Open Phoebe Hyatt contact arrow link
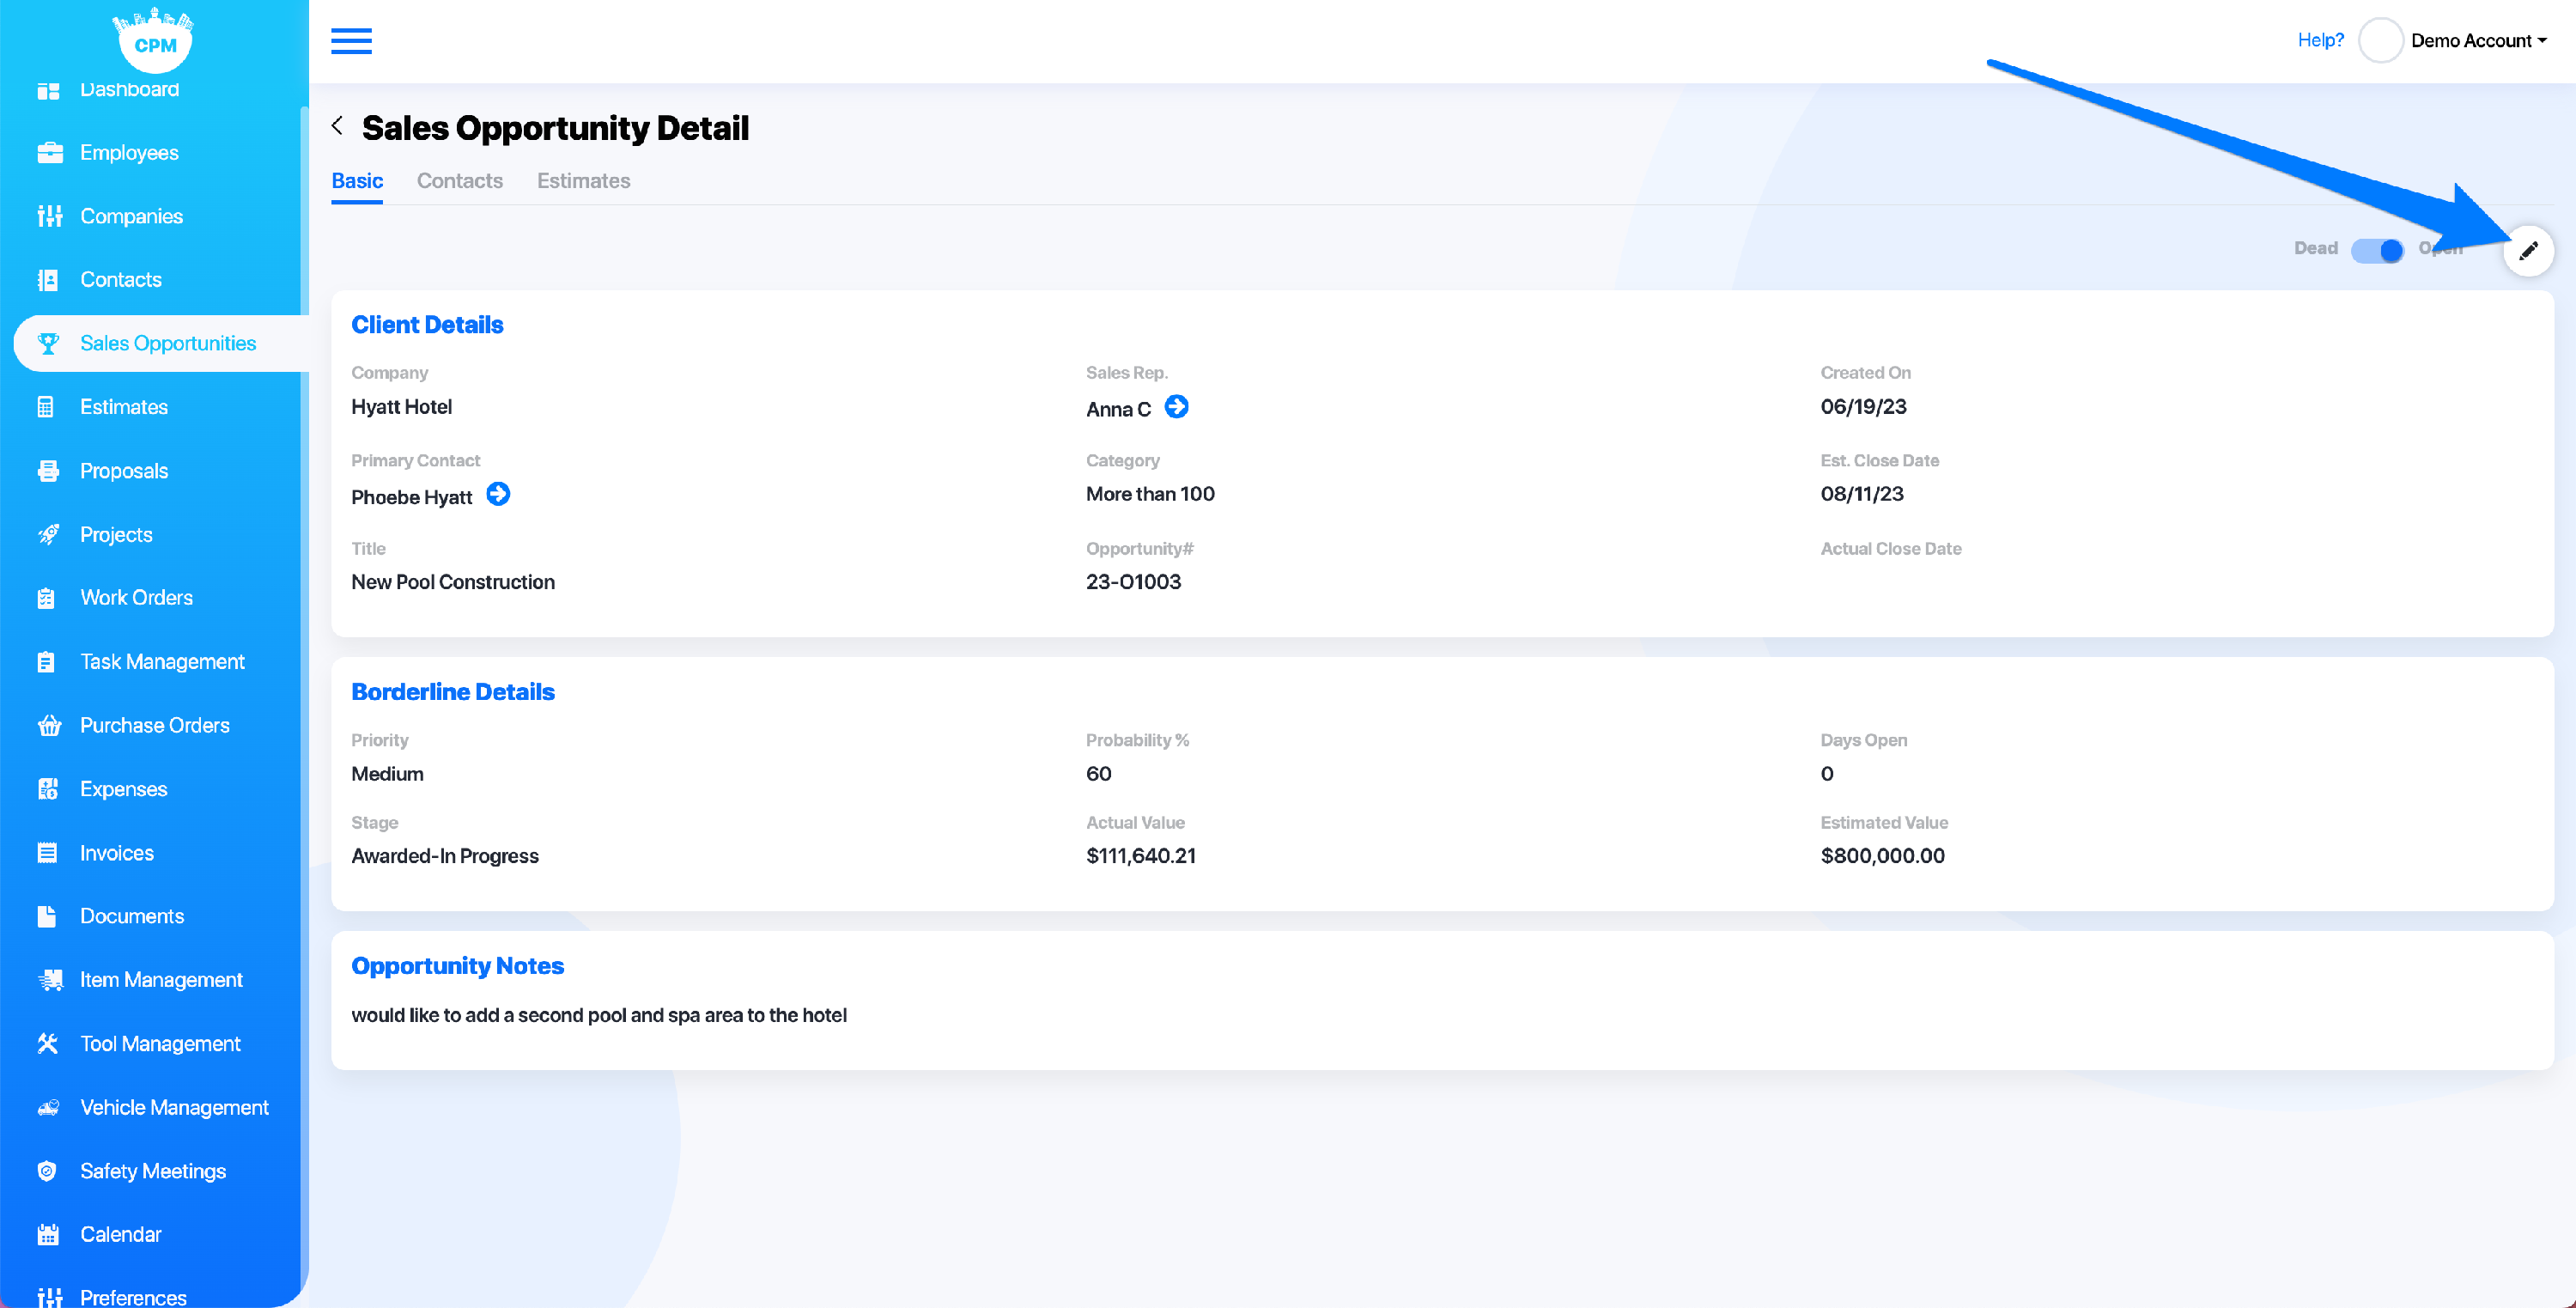 (x=497, y=494)
